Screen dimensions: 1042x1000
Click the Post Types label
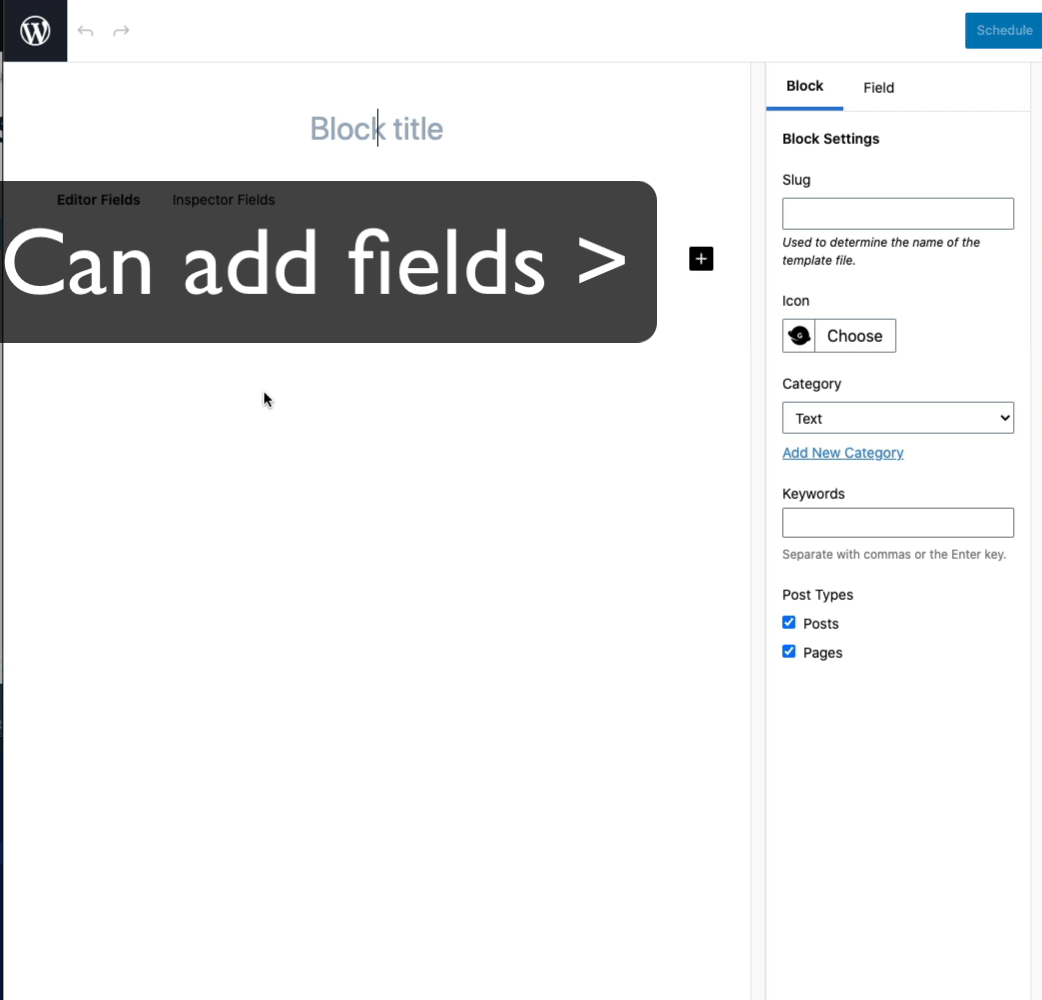click(x=817, y=595)
